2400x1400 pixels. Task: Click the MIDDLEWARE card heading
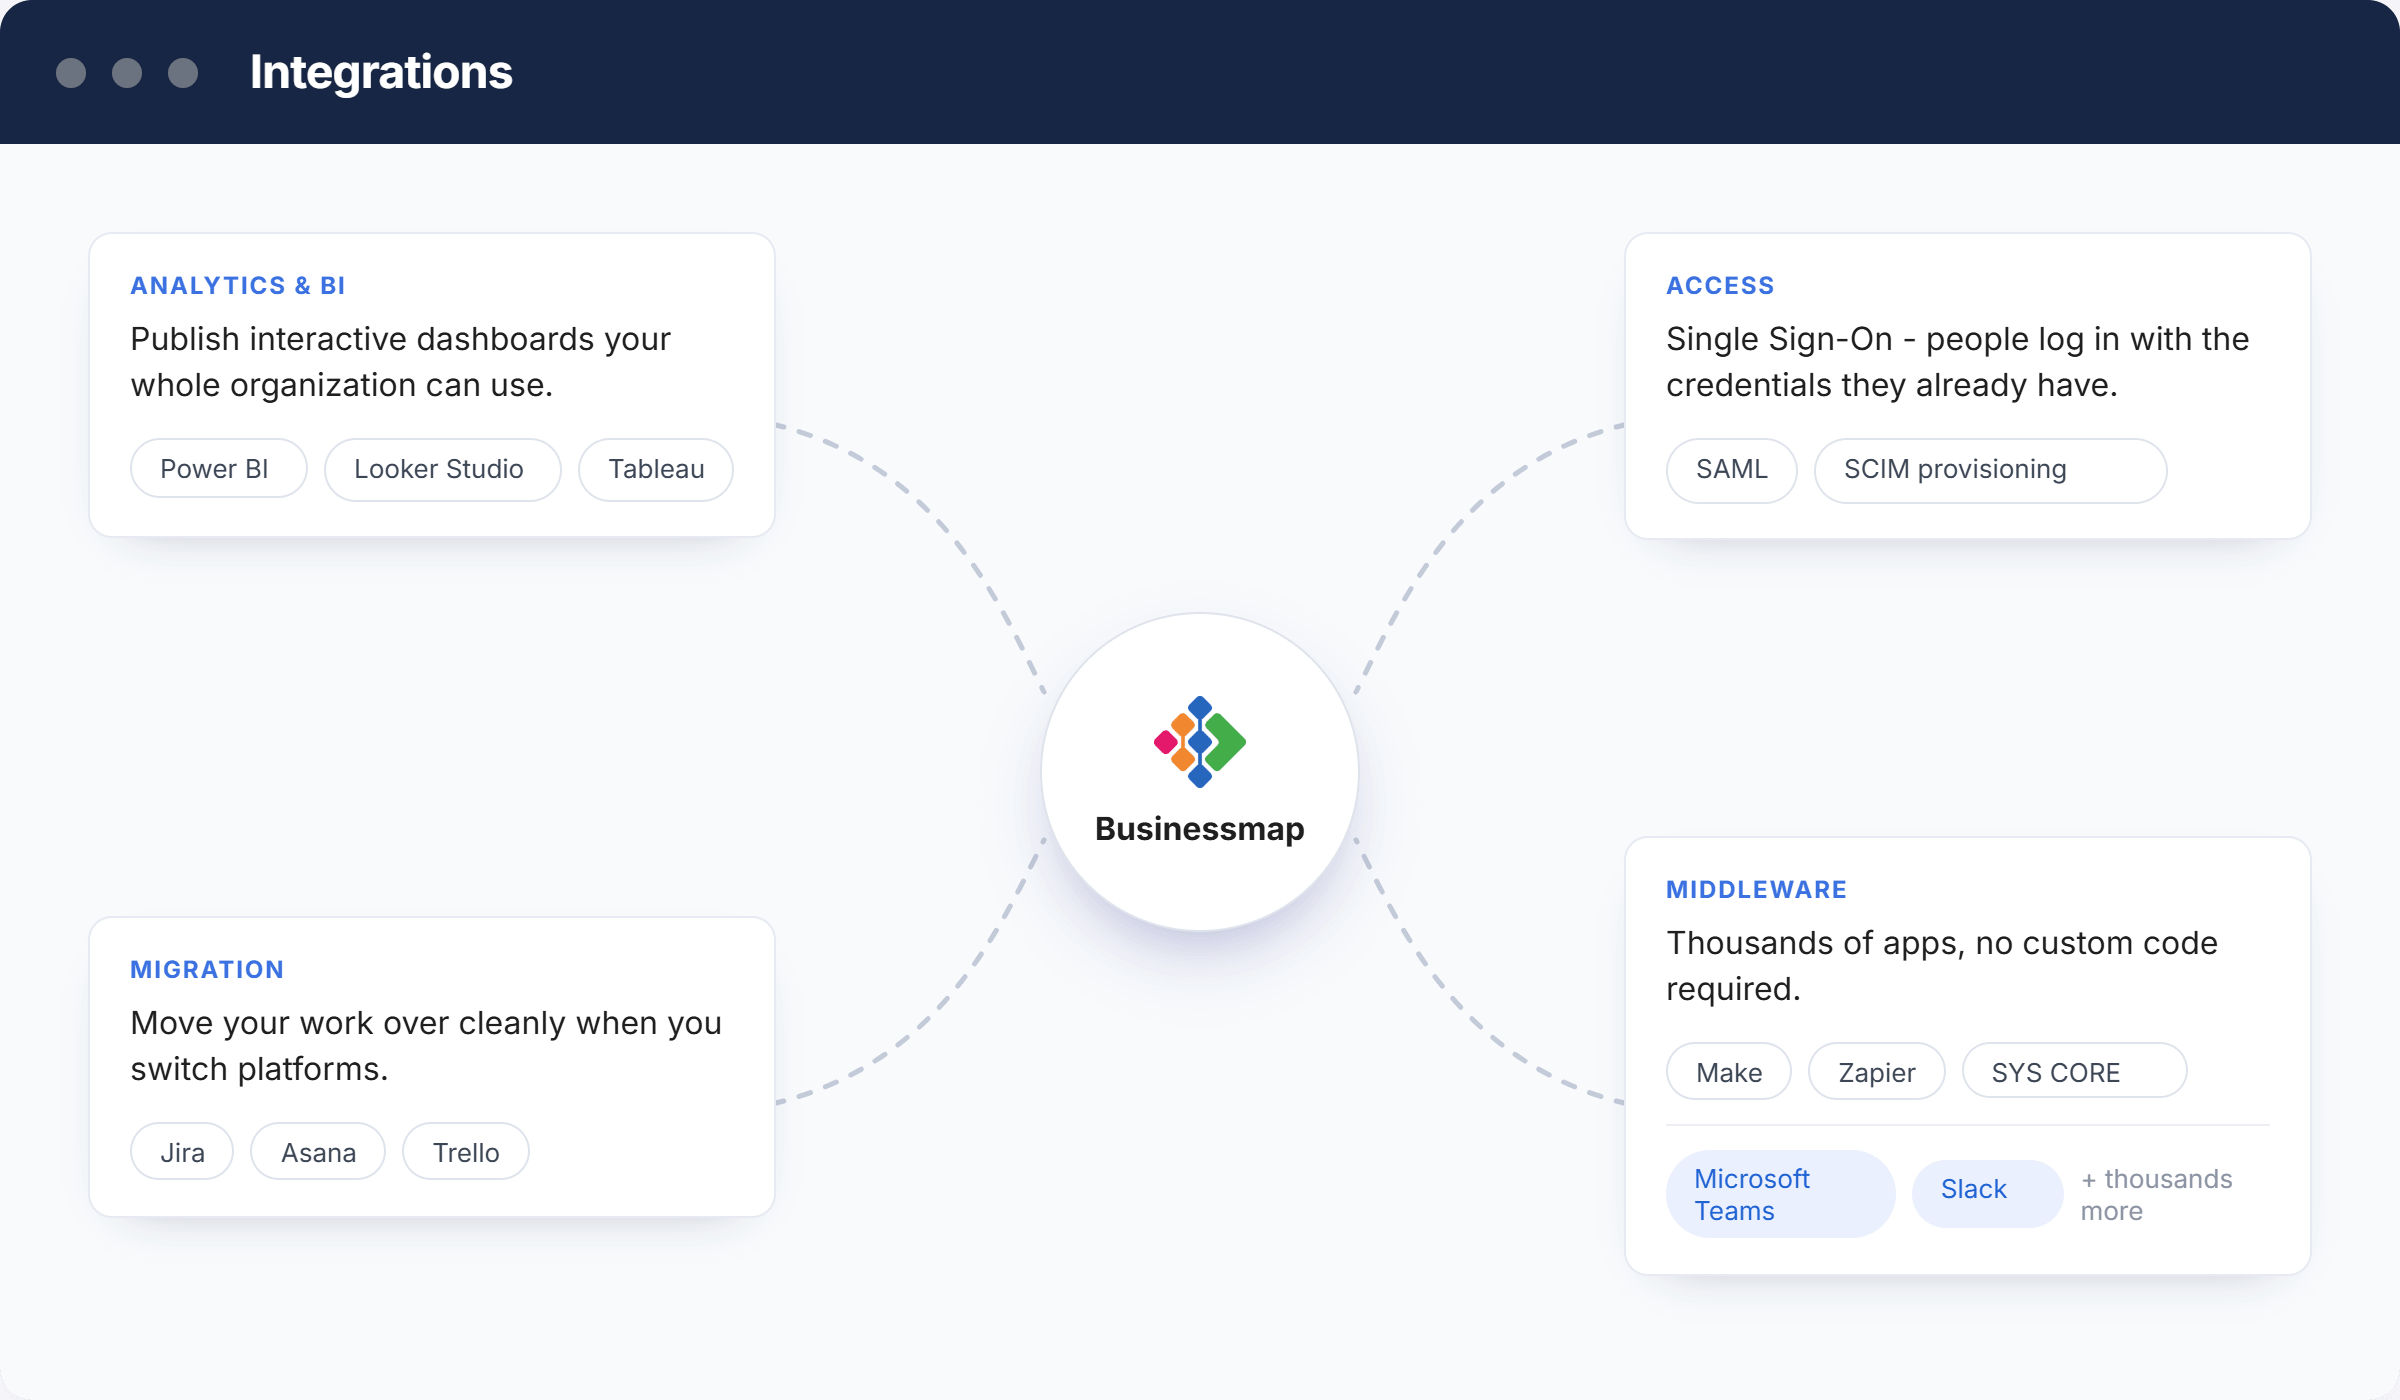(1756, 890)
